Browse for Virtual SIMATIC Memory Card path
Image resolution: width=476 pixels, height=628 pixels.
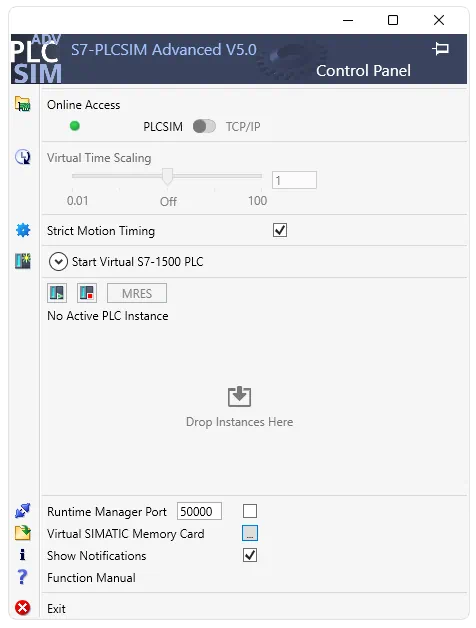coord(250,533)
